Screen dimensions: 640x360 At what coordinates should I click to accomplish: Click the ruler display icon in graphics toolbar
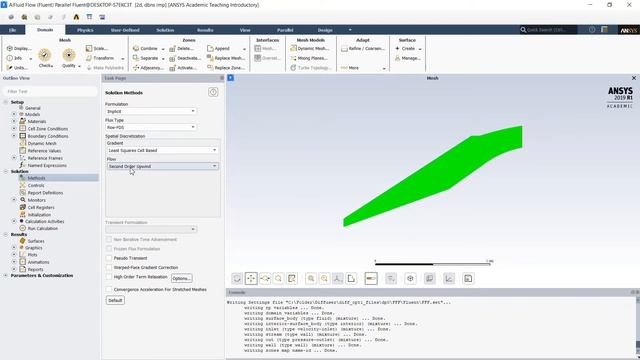371,278
